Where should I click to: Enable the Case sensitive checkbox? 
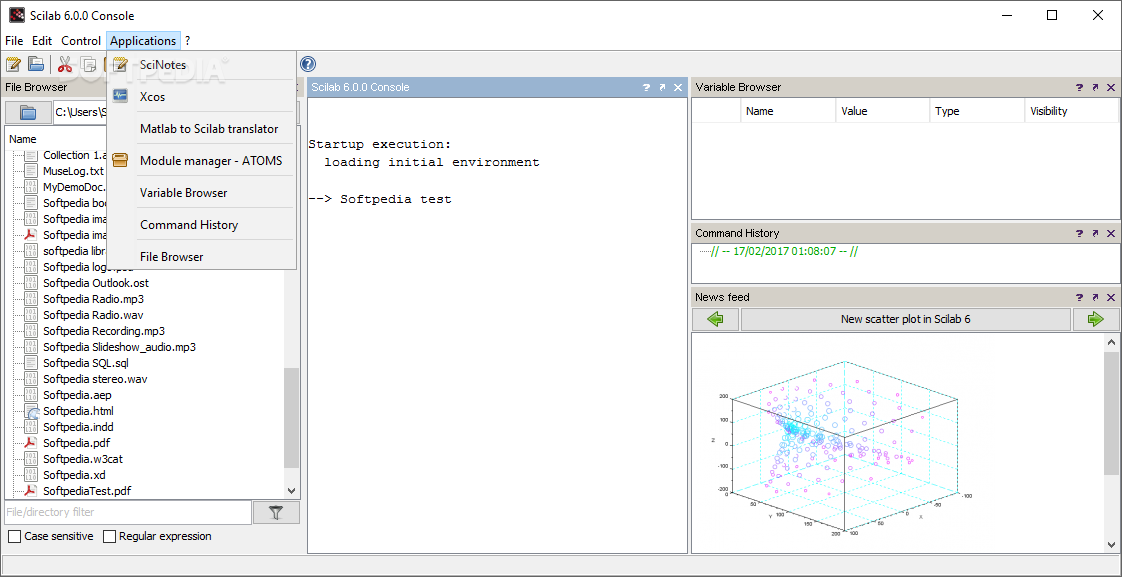14,536
